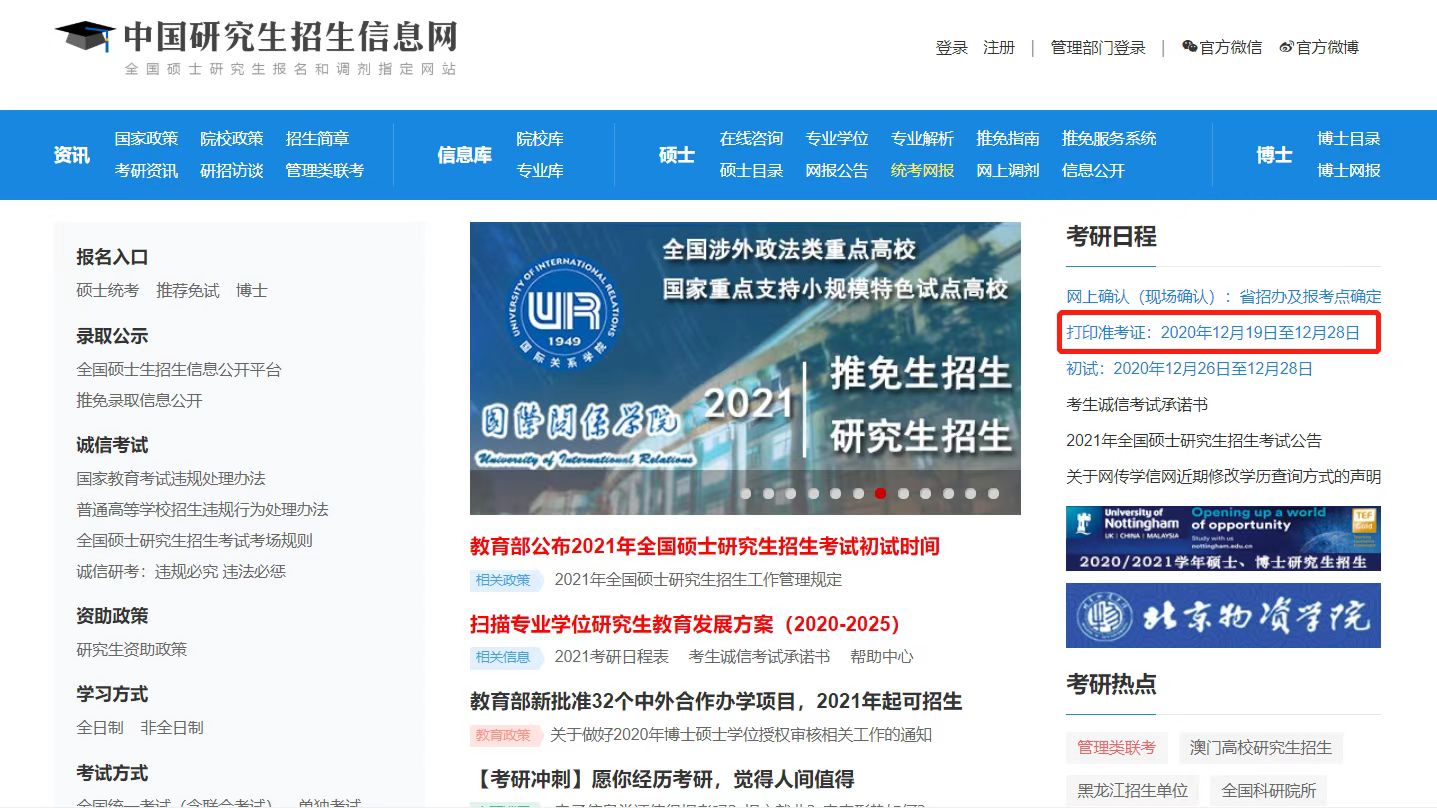Click the 国际关系学院 carousel banner image
This screenshot has width=1437, height=808.
[745, 350]
